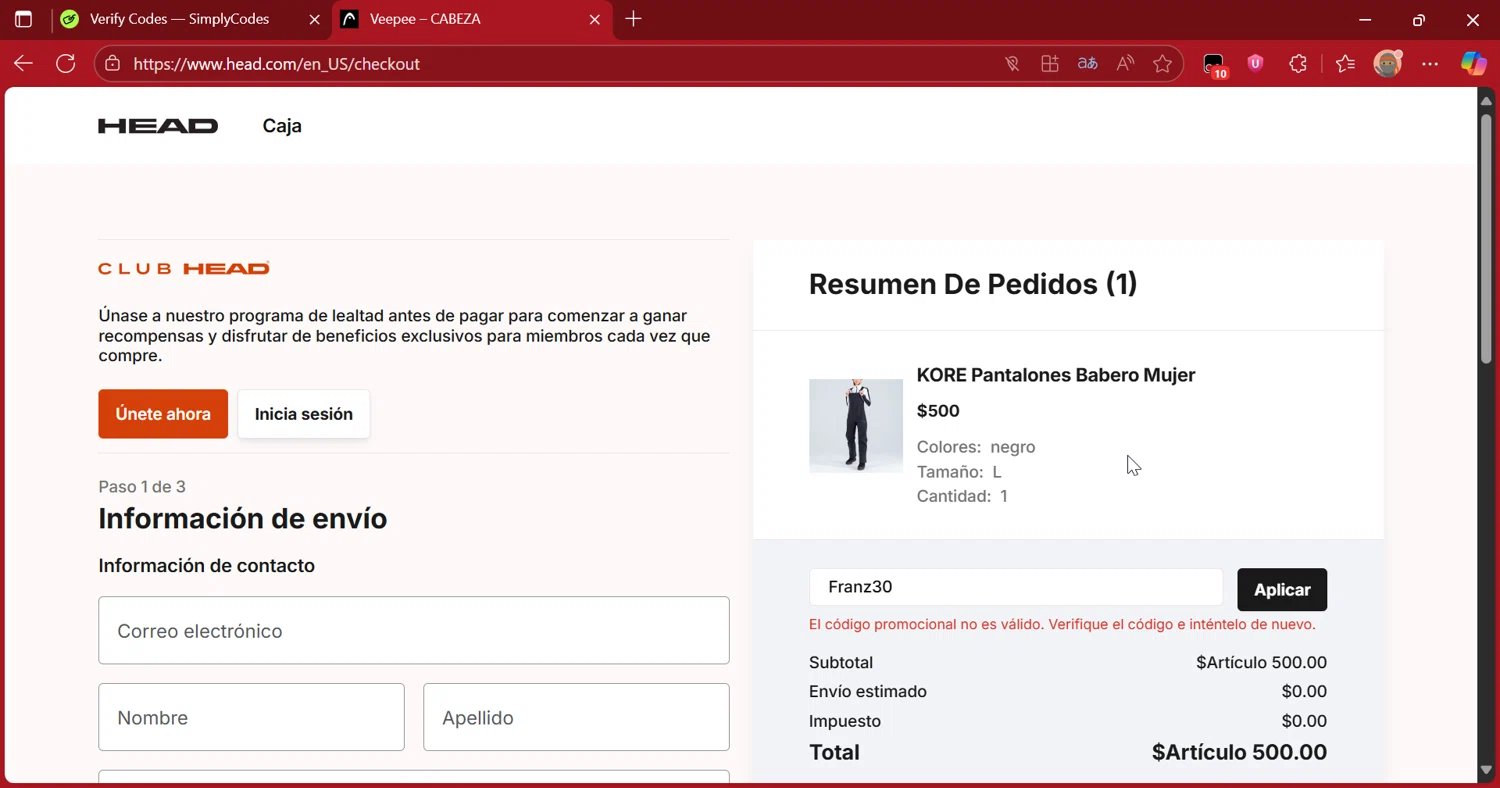Click the Tamaño: L text

tap(959, 471)
